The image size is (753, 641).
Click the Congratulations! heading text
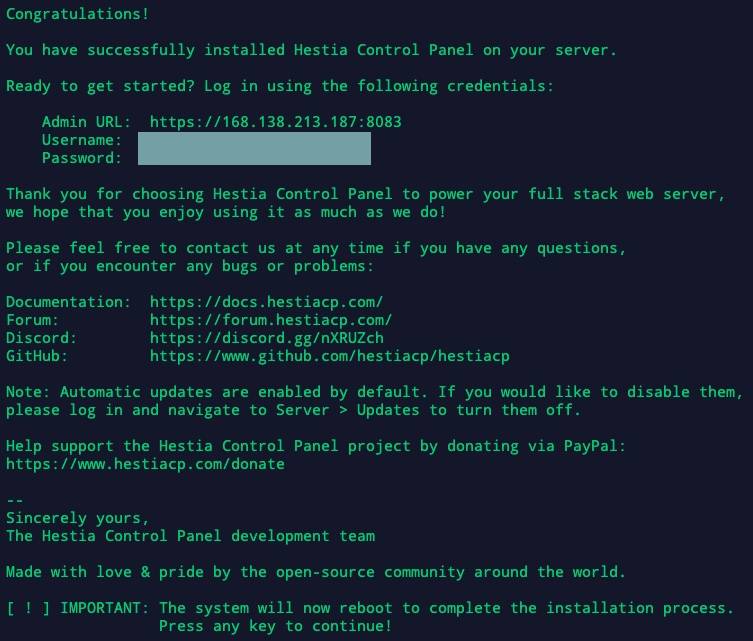77,14
